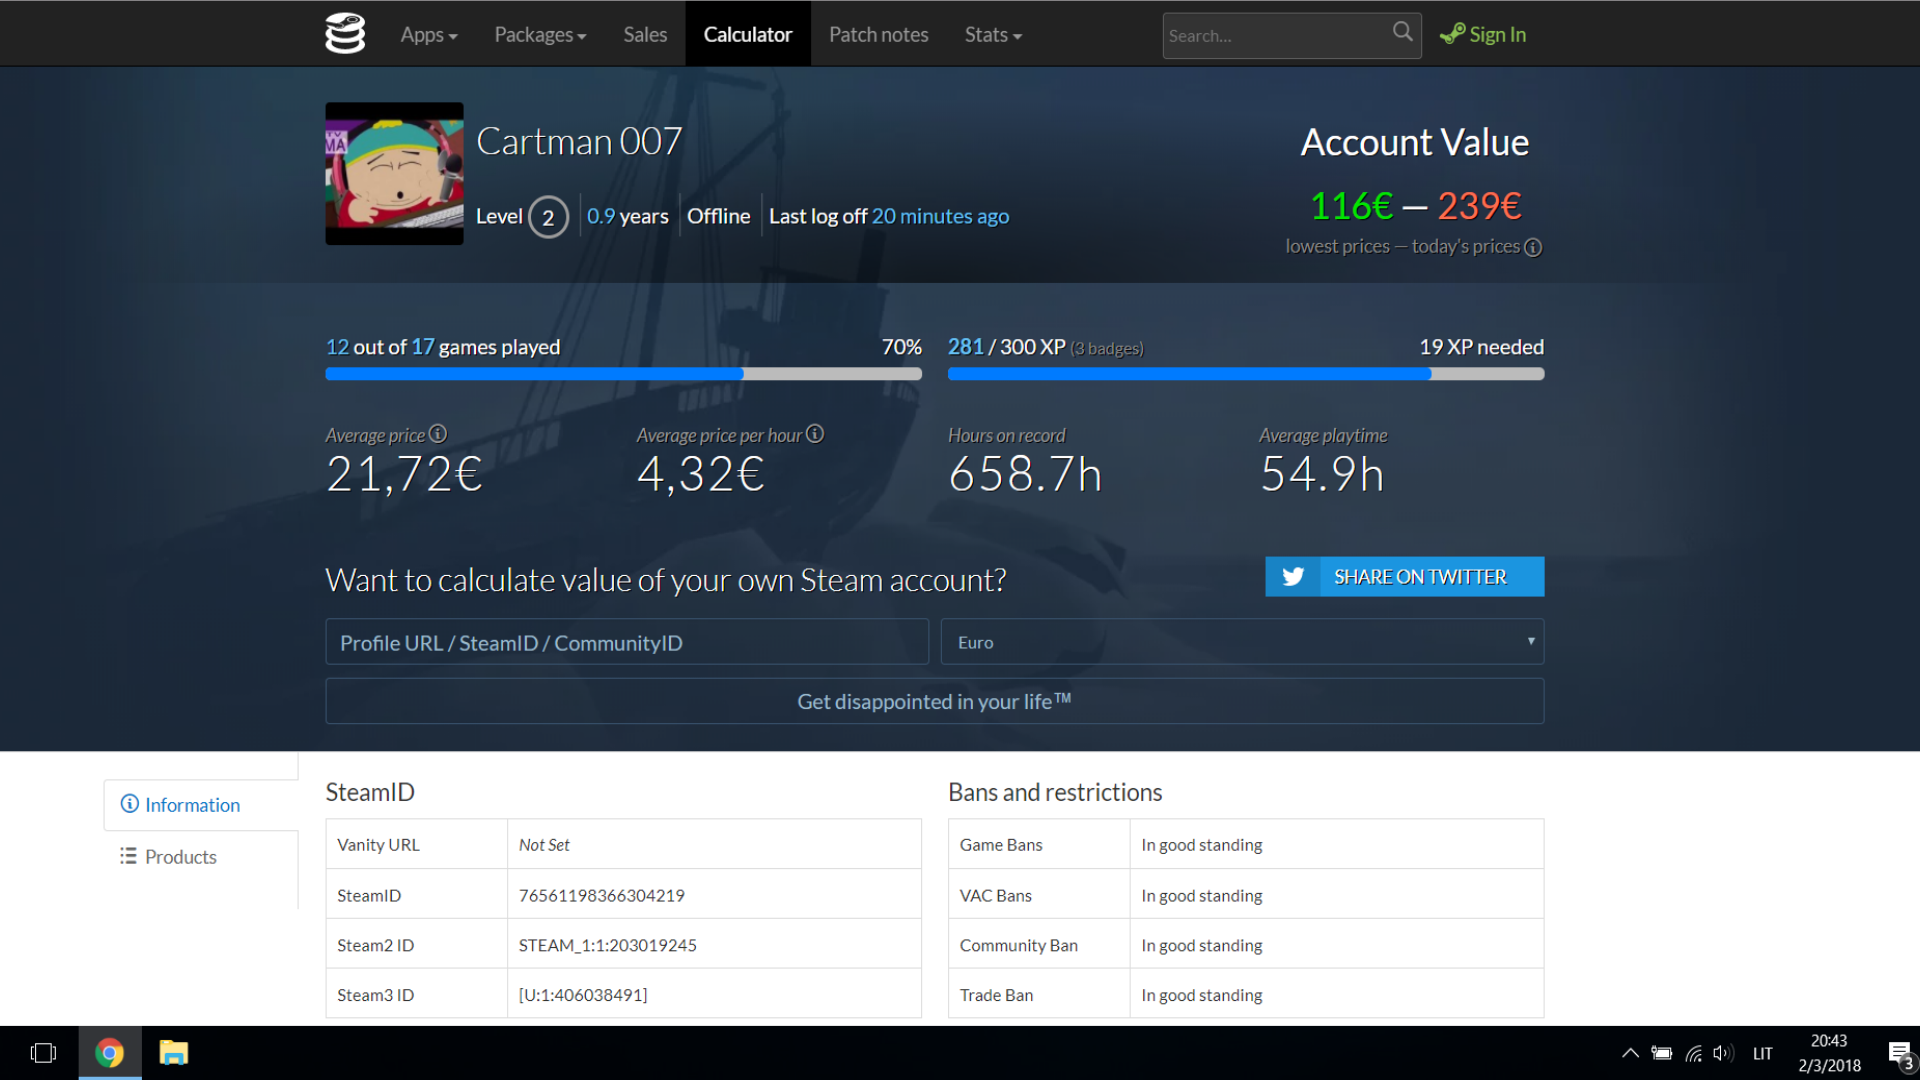This screenshot has height=1080, width=1920.
Task: Click the battery tray icon
Action: coord(1661,1053)
